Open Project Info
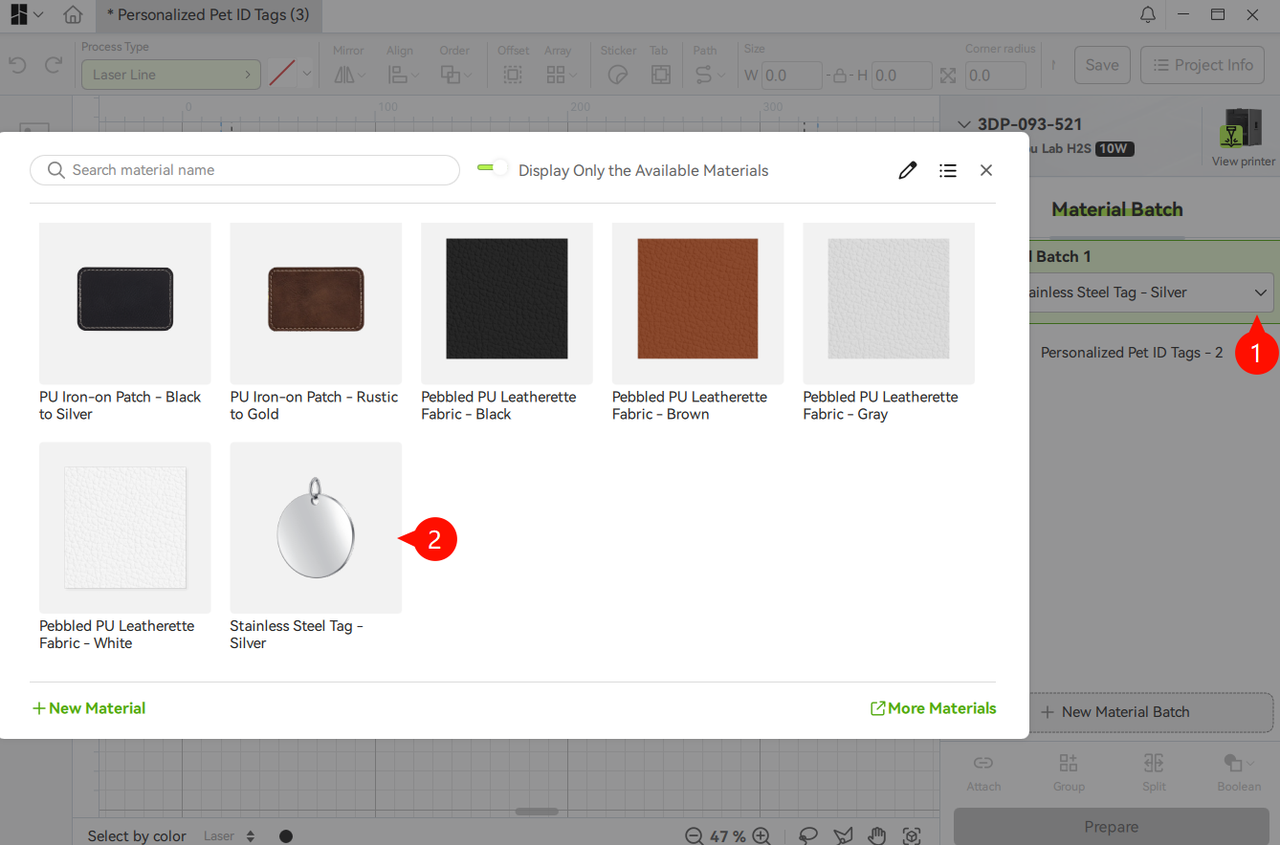The image size is (1280, 845). pyautogui.click(x=1203, y=65)
